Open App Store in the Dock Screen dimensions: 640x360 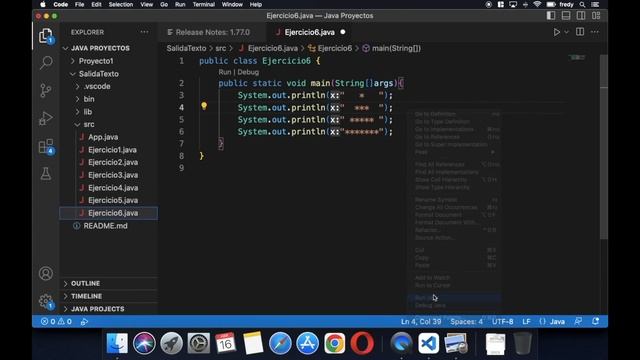[x=307, y=343]
